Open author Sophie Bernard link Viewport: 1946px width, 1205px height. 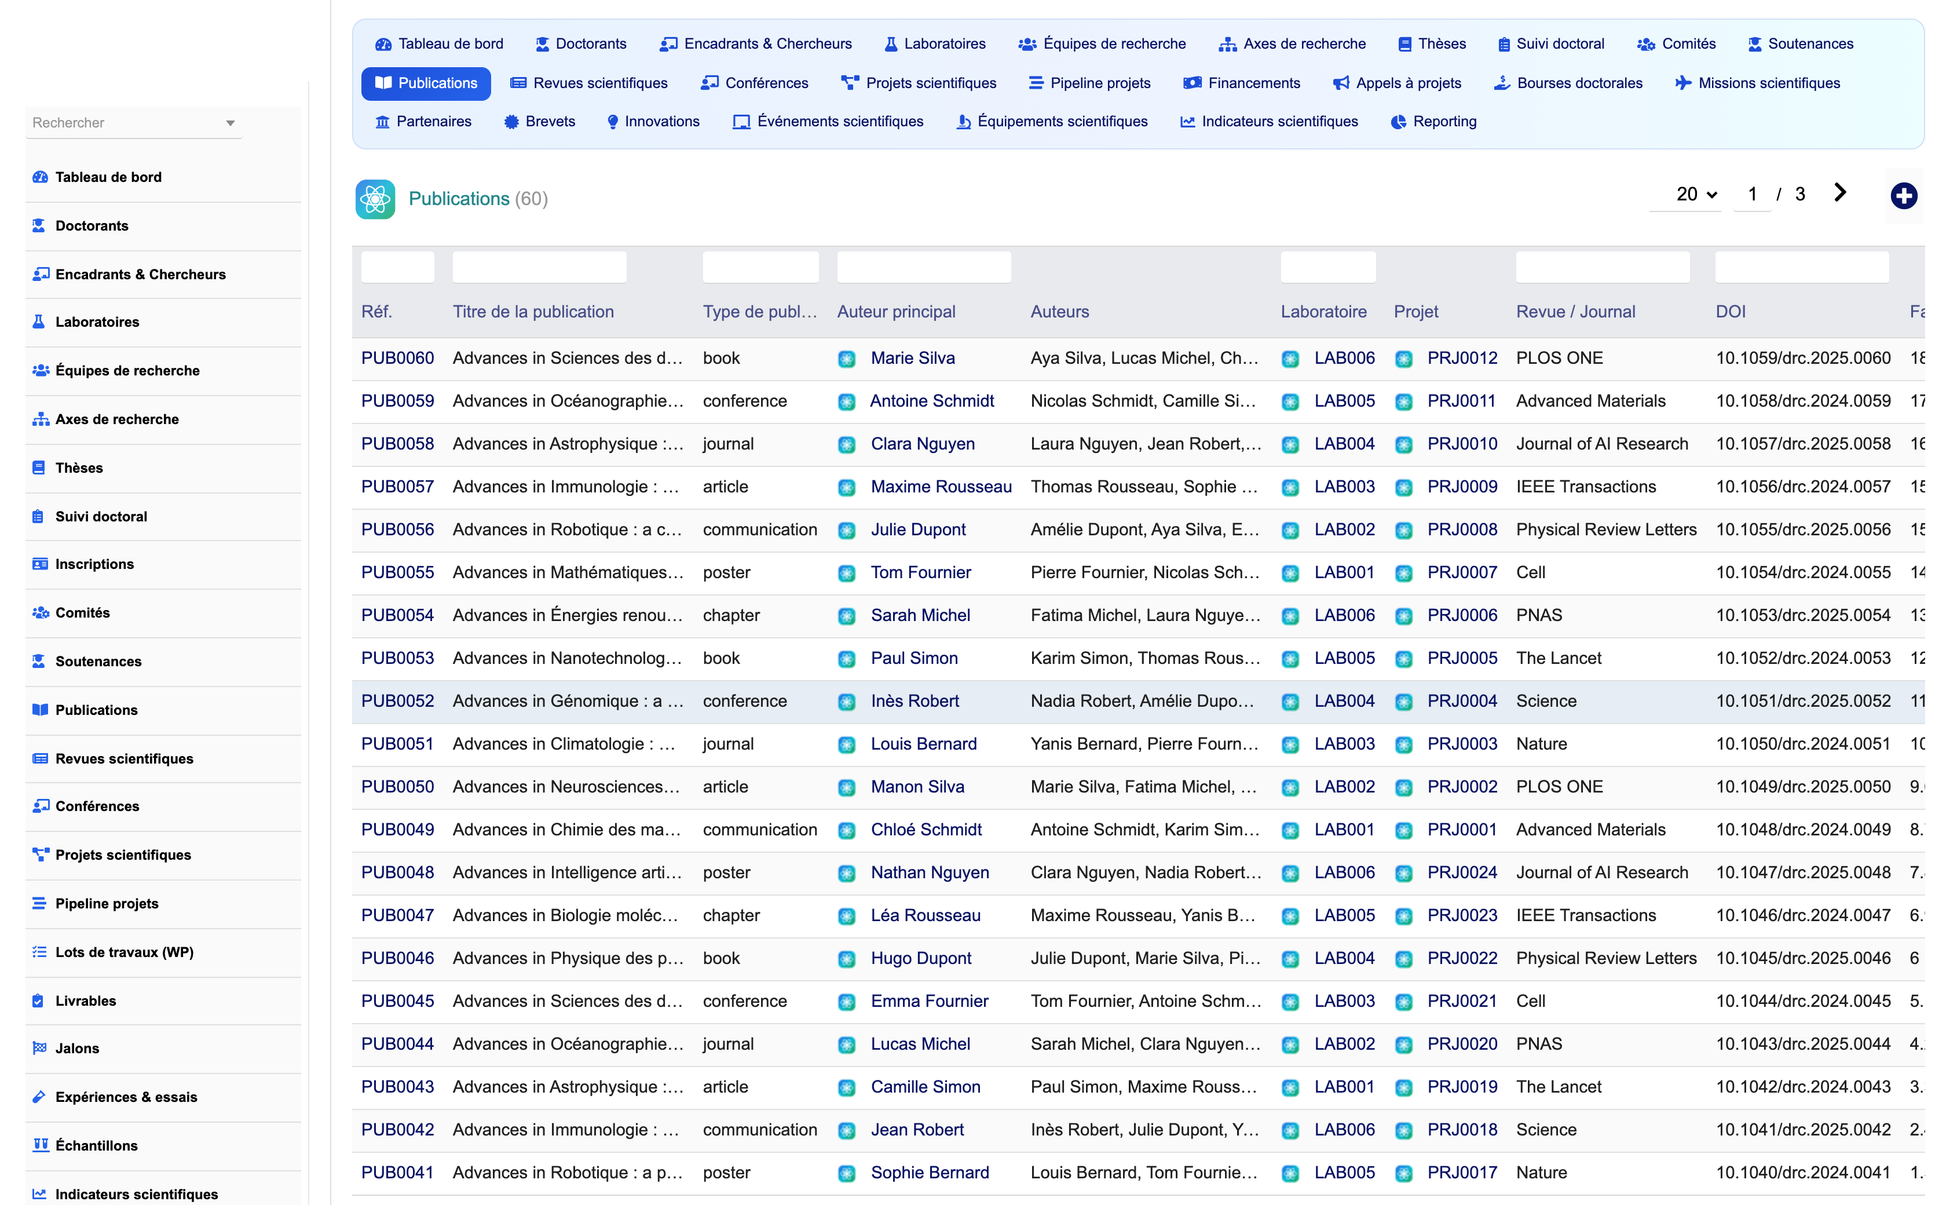(929, 1173)
